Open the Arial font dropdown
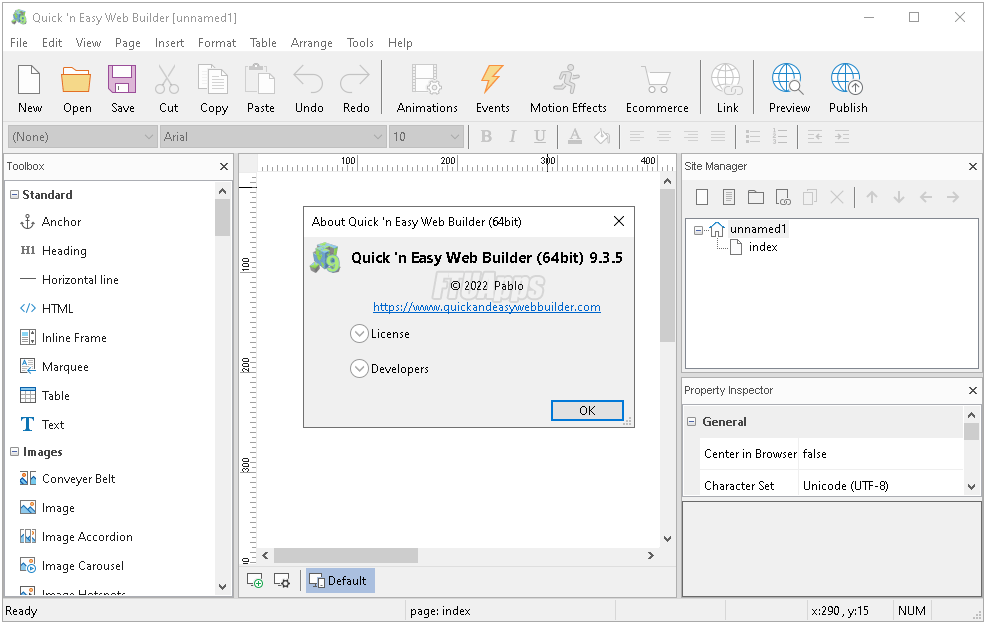 [x=273, y=137]
